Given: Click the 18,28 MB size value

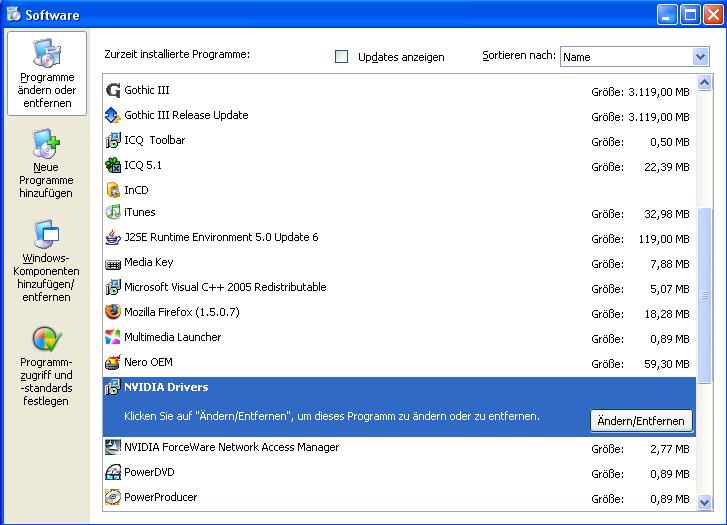Looking at the screenshot, I should coord(667,314).
